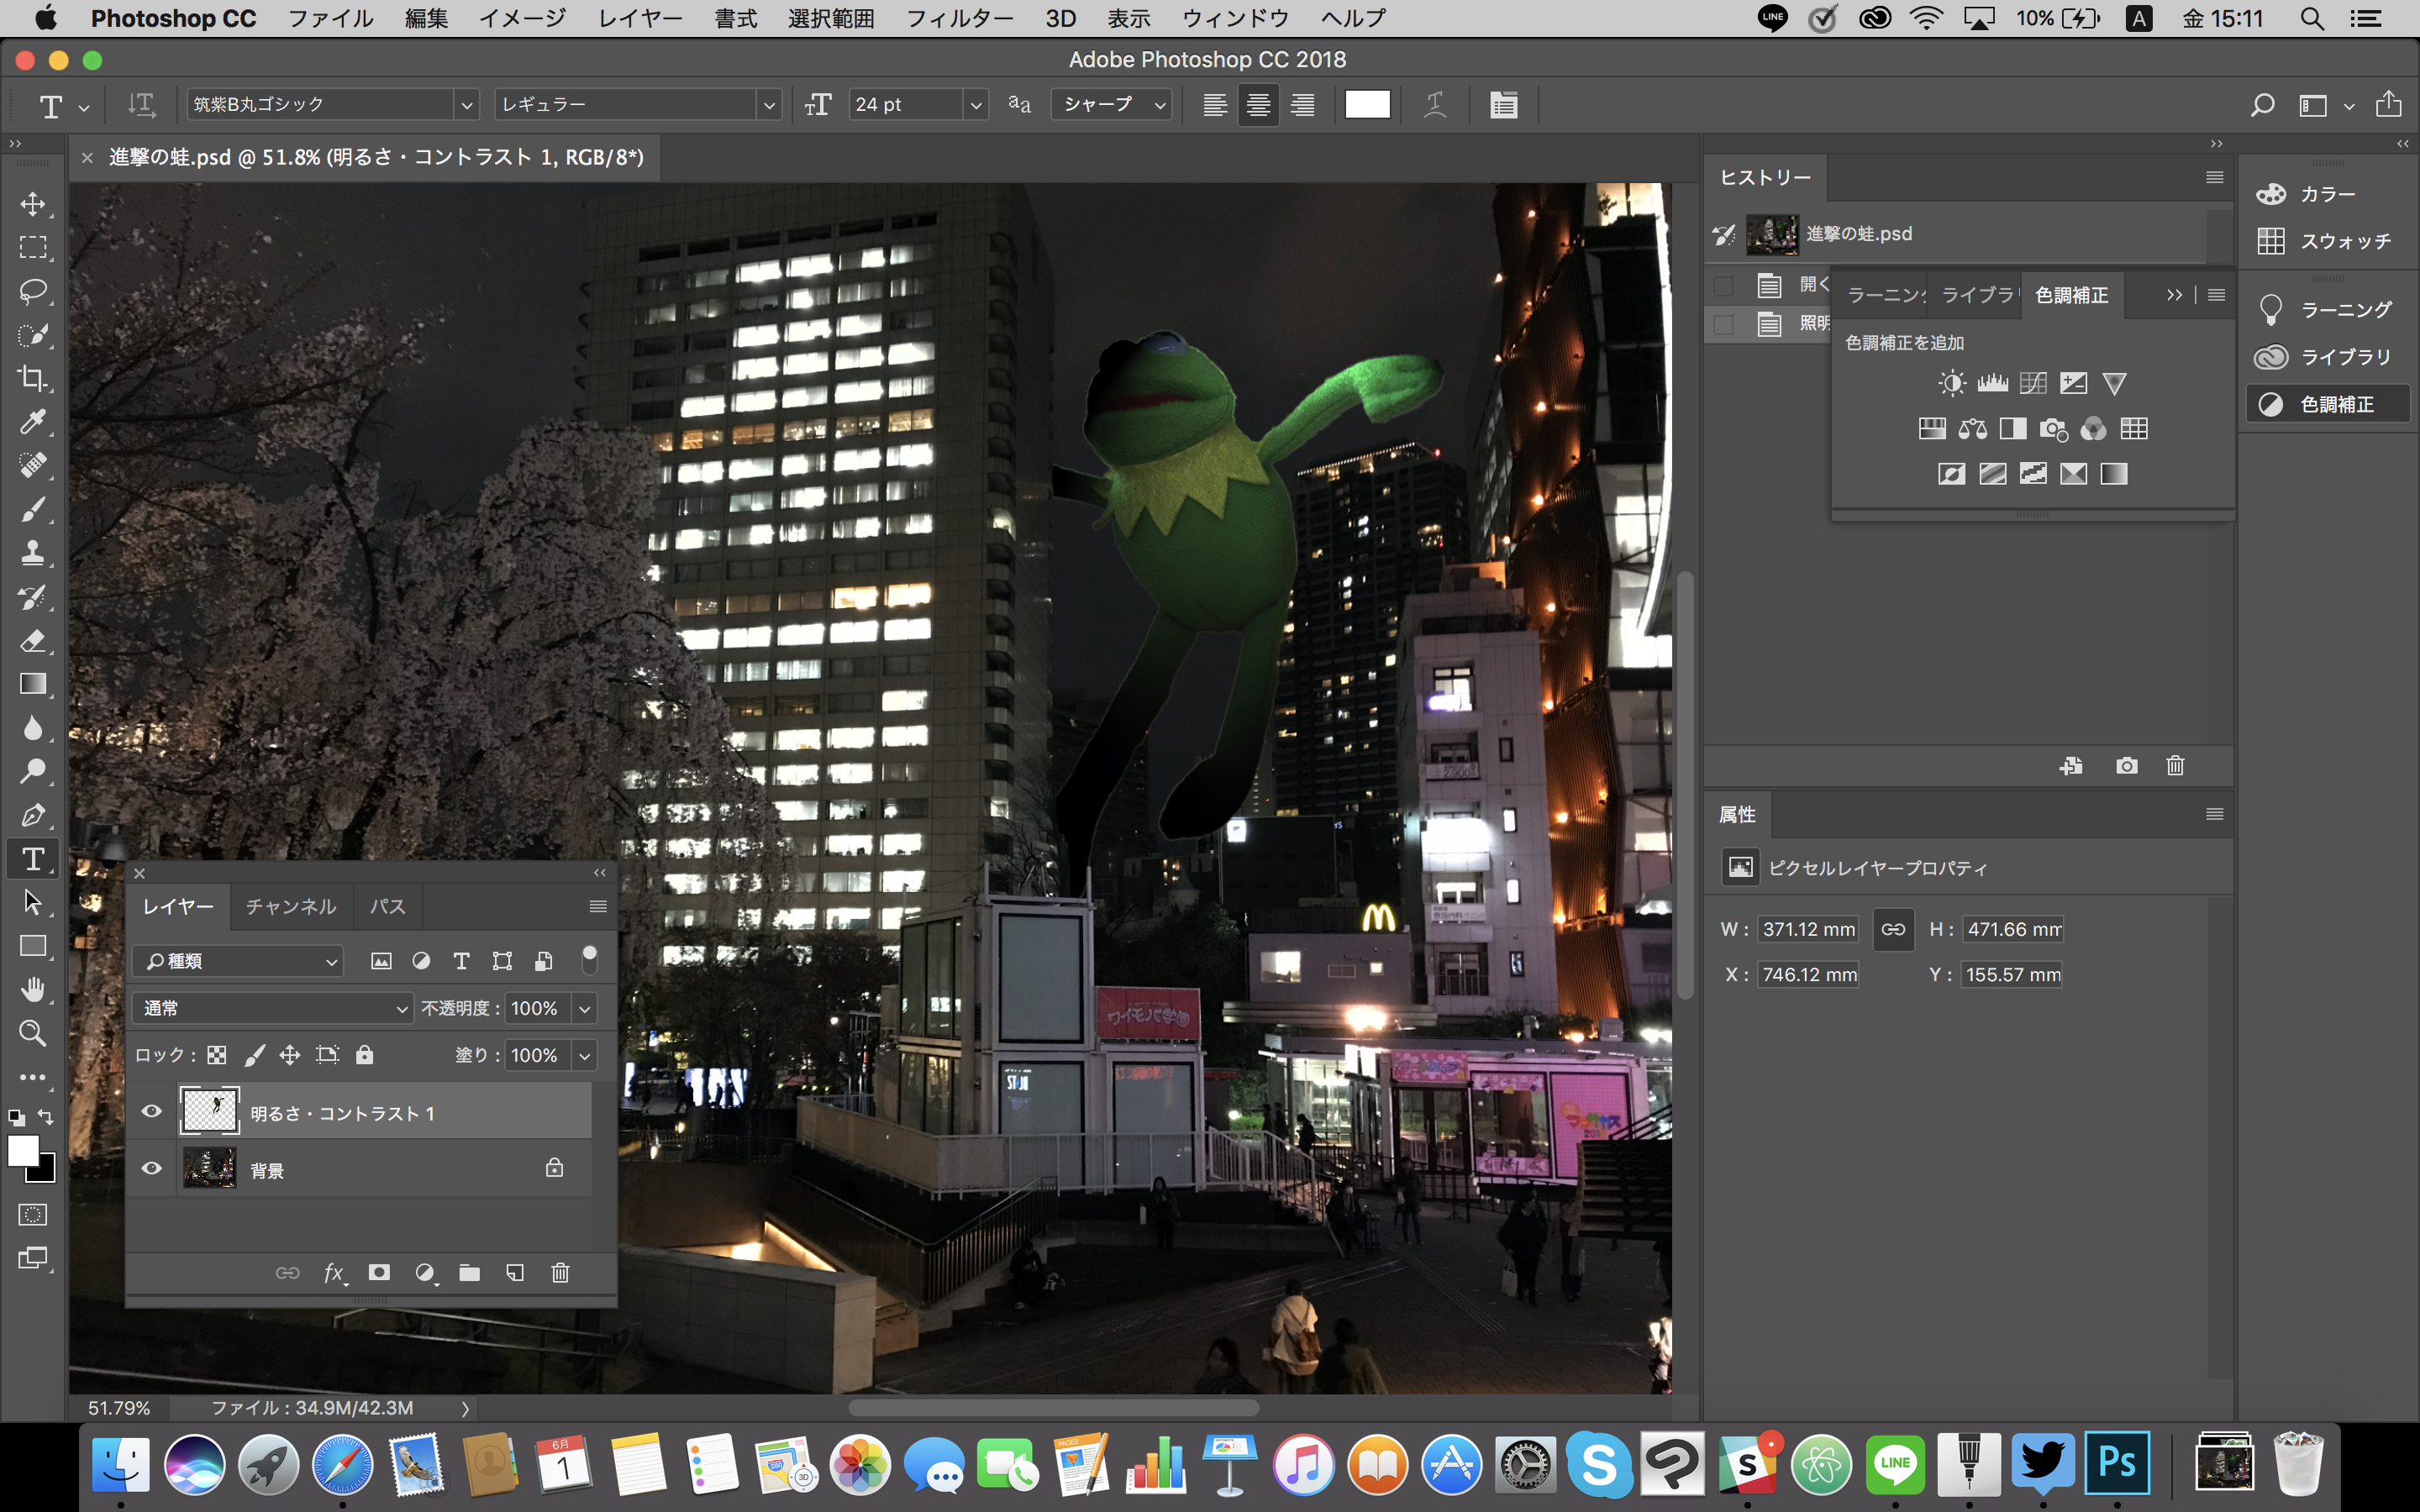The image size is (2420, 1512).
Task: Create a new layer in Layers panel
Action: [x=515, y=1273]
